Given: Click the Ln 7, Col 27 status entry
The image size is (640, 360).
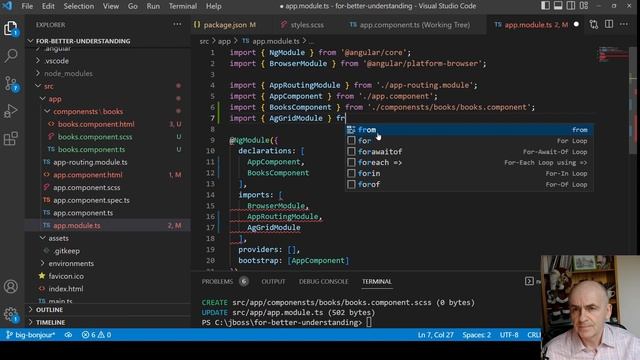Looking at the screenshot, I should tap(436, 335).
